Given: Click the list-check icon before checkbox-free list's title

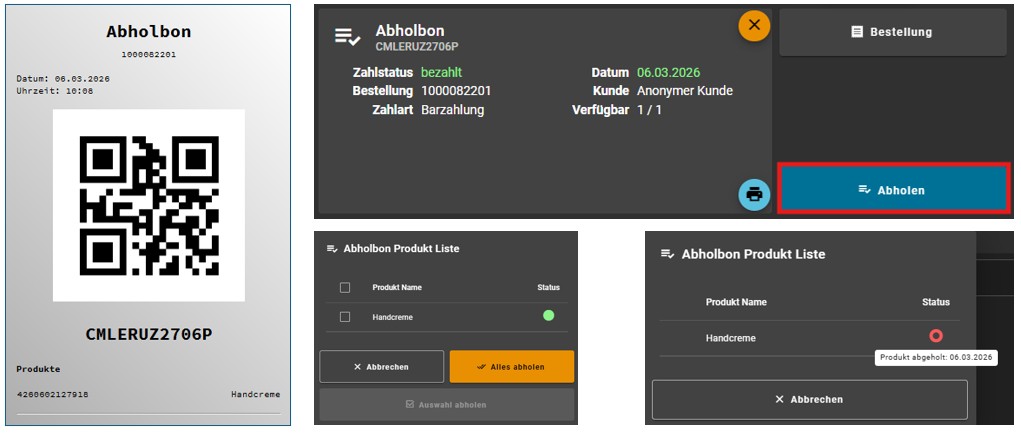Looking at the screenshot, I should [667, 254].
